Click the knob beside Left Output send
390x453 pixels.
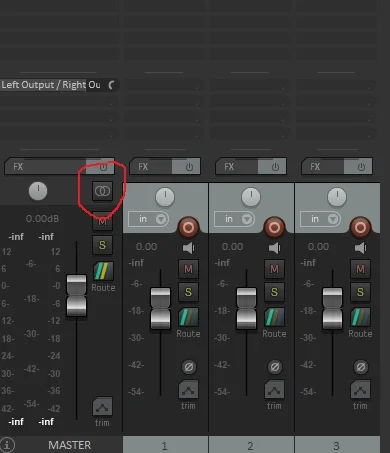pos(112,85)
